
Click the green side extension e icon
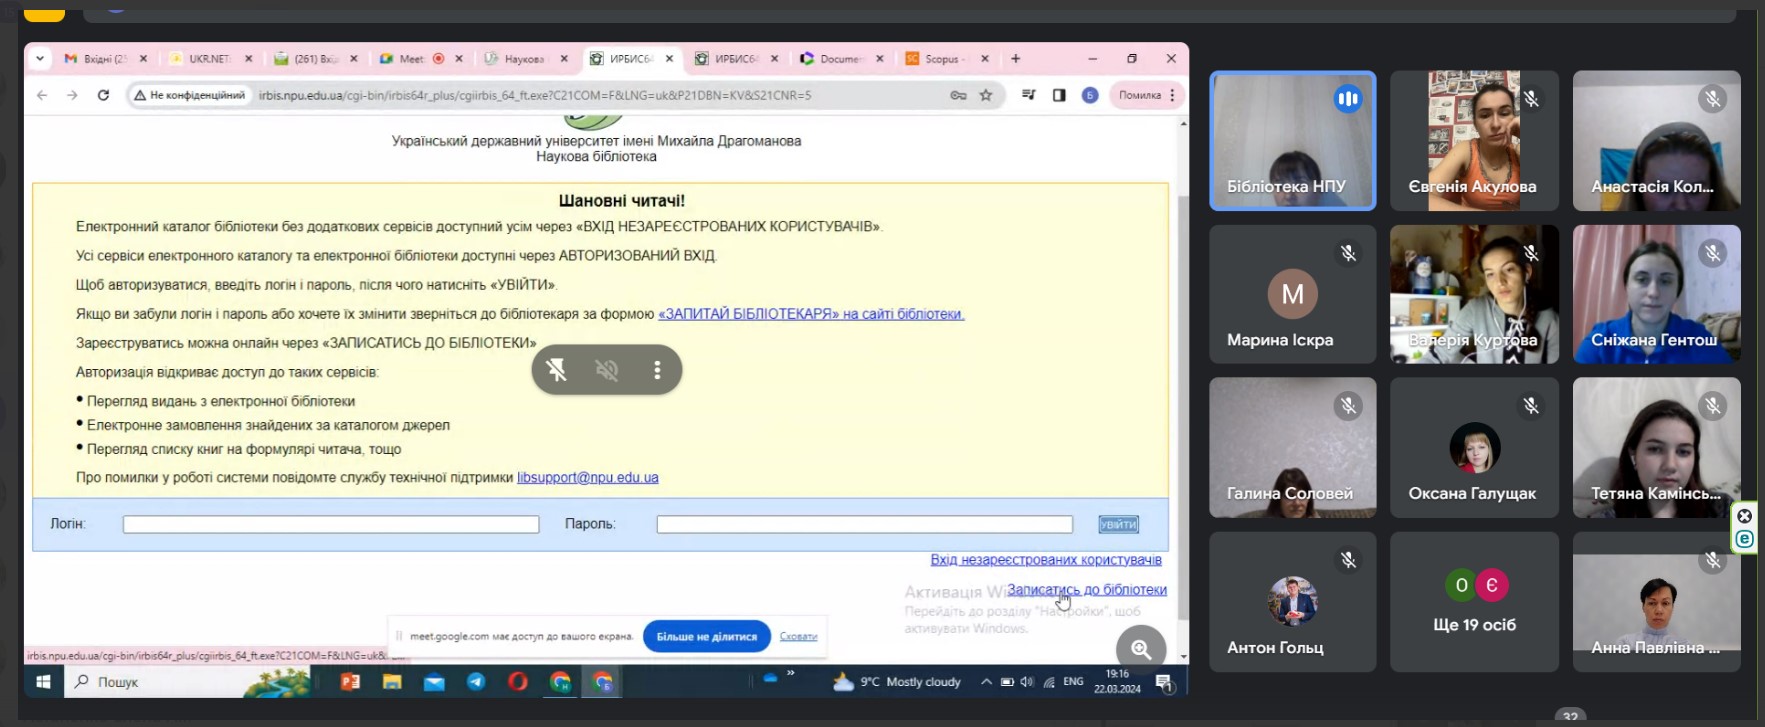pyautogui.click(x=1744, y=539)
